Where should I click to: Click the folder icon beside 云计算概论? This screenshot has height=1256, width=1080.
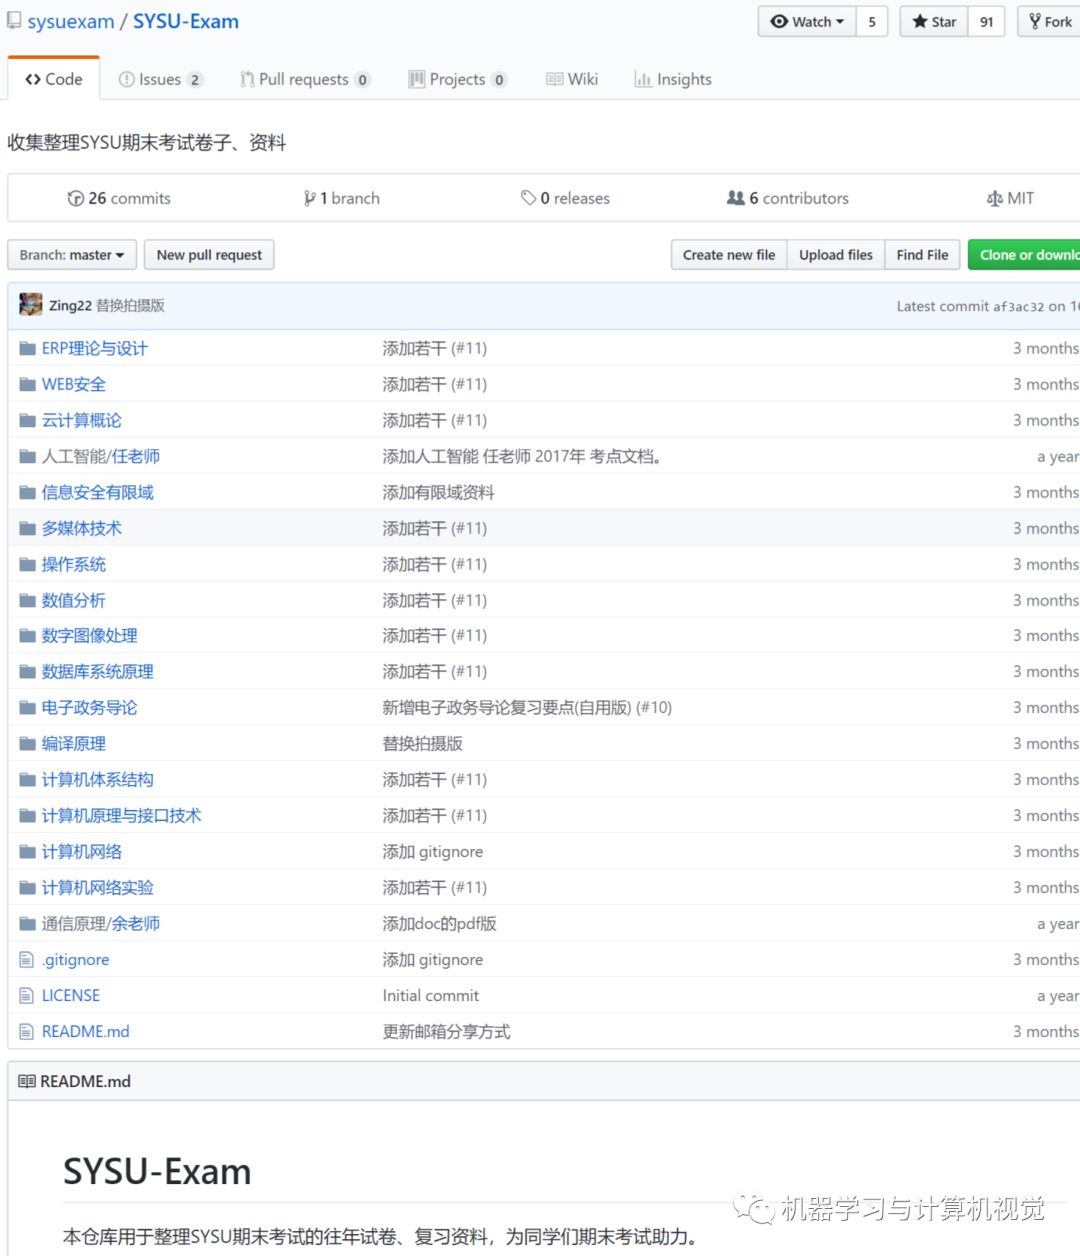click(27, 420)
